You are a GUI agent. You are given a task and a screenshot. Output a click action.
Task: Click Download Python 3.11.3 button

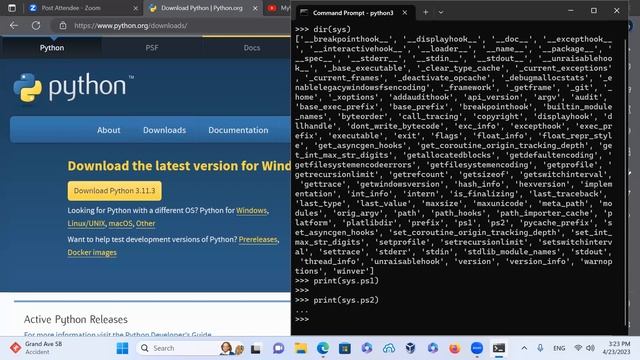(115, 191)
